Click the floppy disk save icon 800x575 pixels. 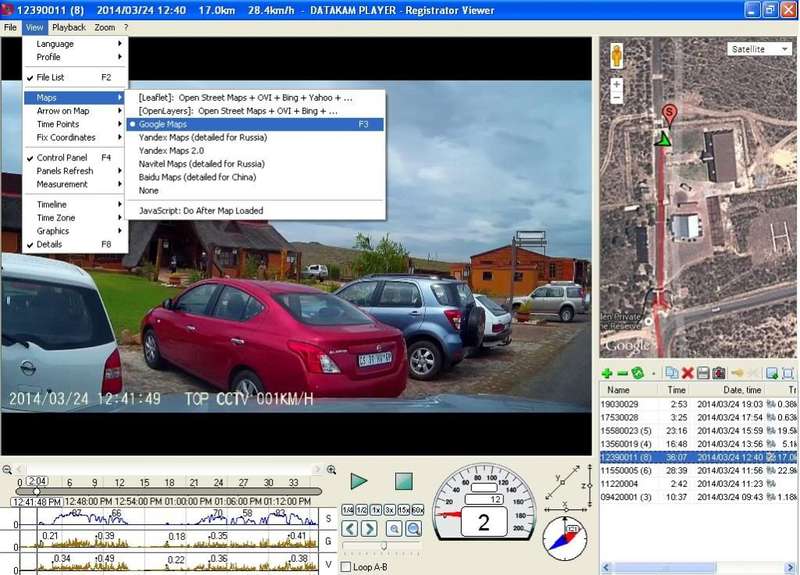pyautogui.click(x=703, y=373)
